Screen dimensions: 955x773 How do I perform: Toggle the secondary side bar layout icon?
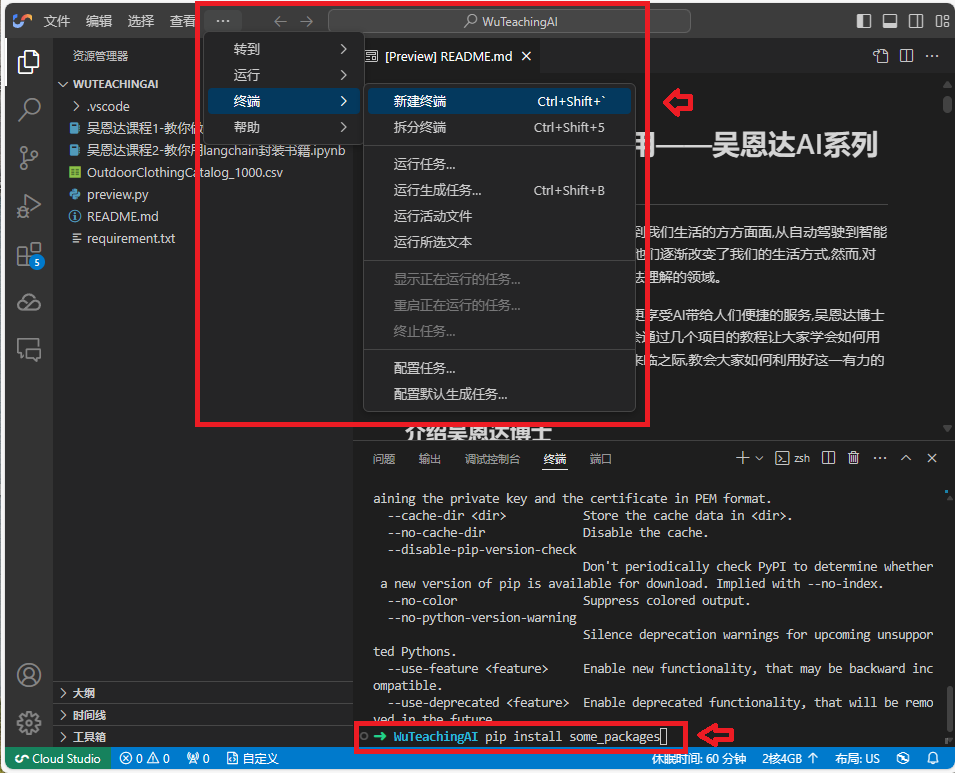click(915, 21)
